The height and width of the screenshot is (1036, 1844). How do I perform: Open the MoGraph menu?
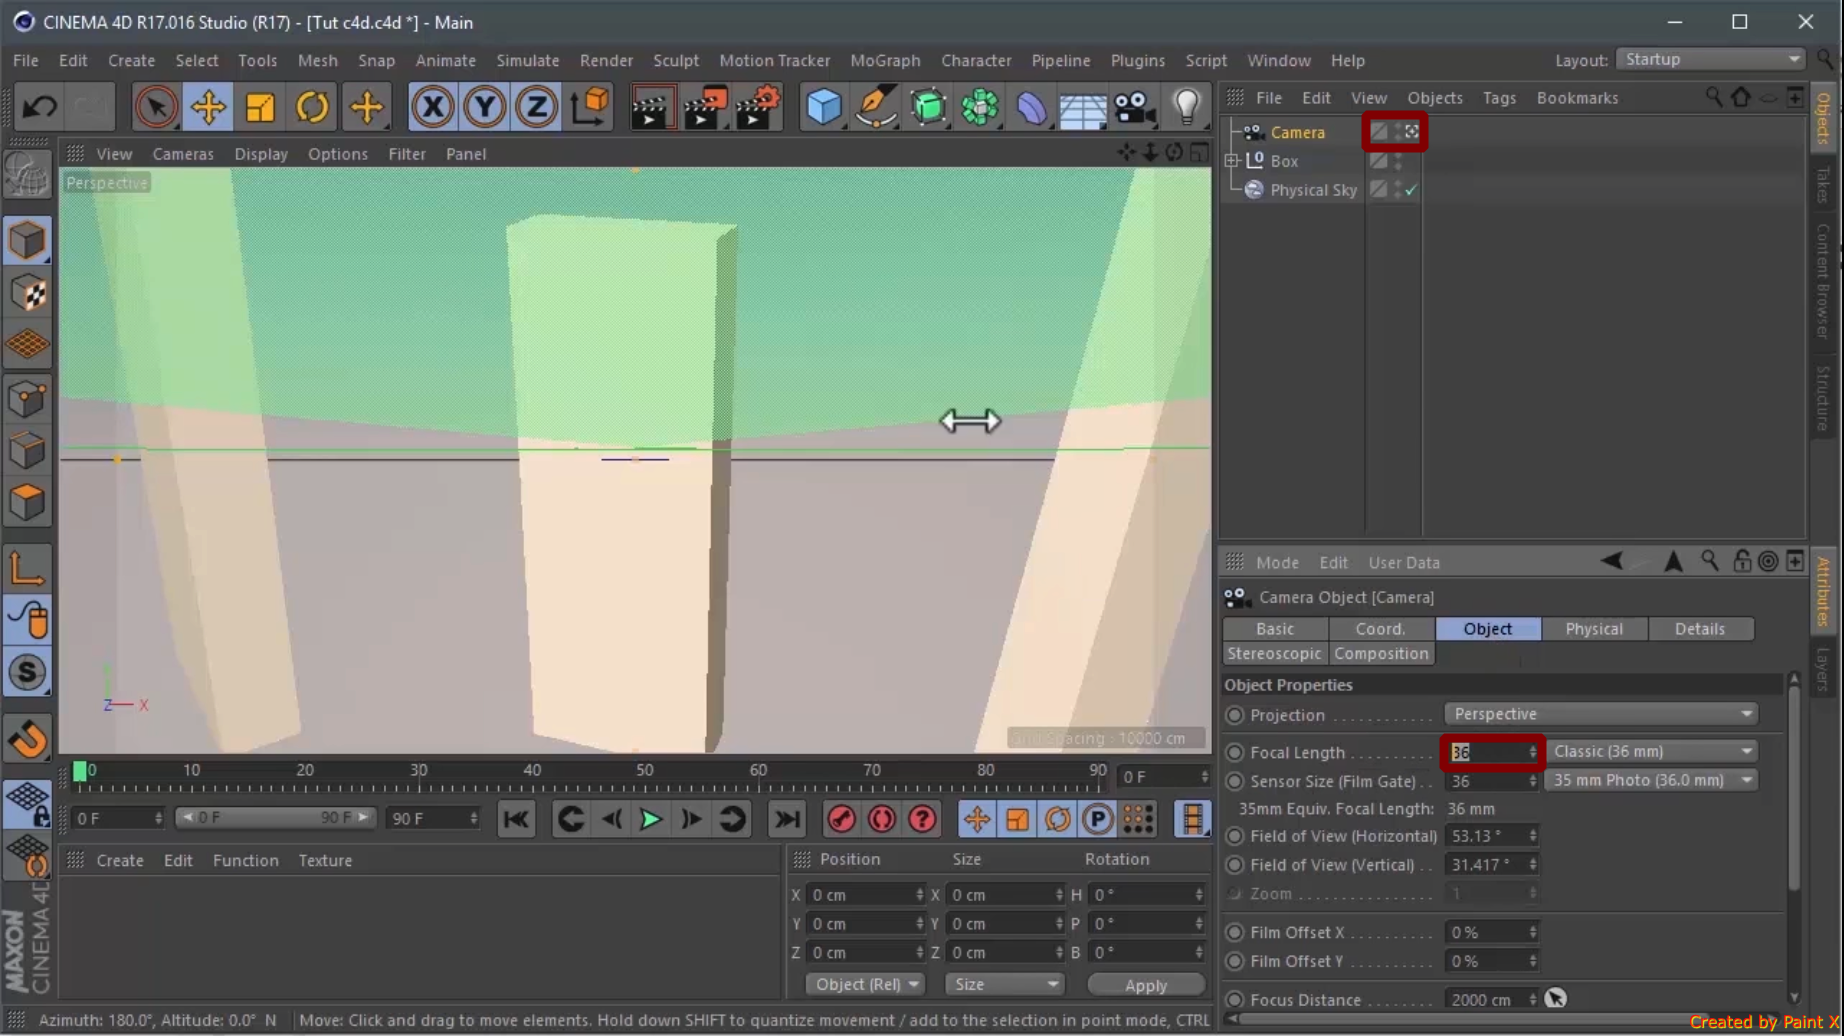(x=885, y=60)
